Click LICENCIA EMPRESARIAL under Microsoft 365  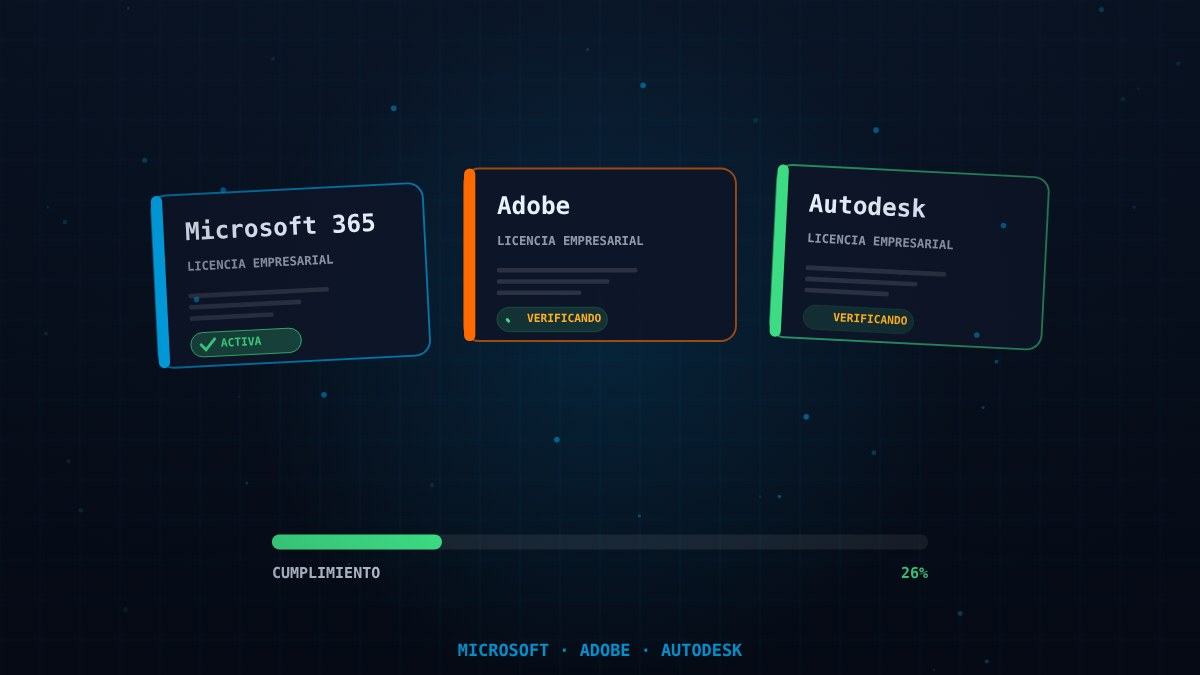pos(260,263)
